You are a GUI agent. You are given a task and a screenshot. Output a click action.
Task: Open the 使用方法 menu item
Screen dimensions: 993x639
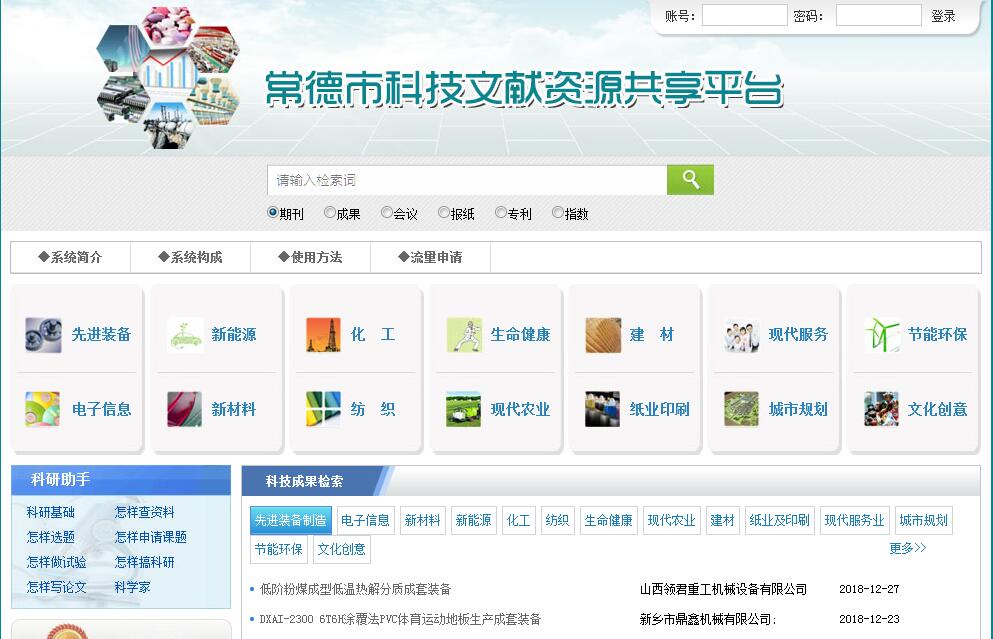310,257
